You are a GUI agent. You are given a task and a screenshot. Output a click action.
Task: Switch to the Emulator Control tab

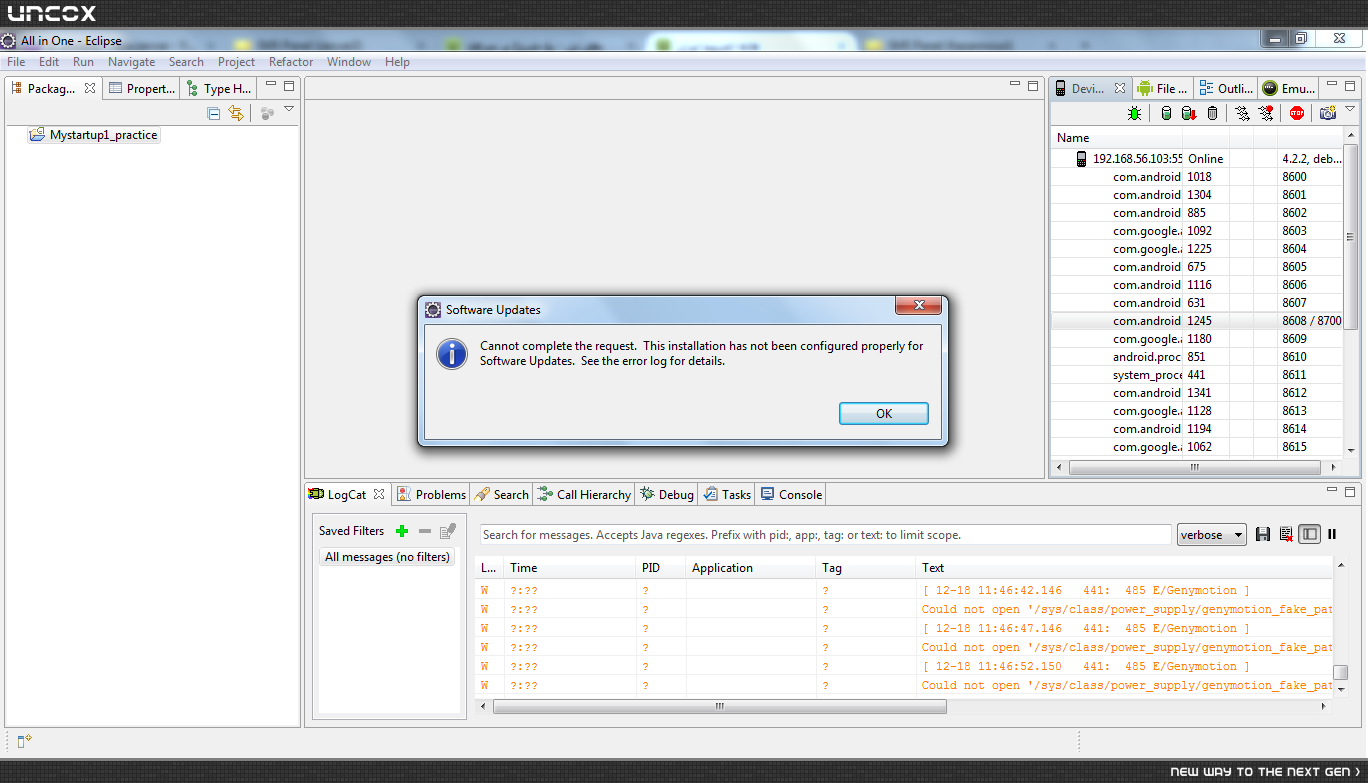coord(1289,88)
